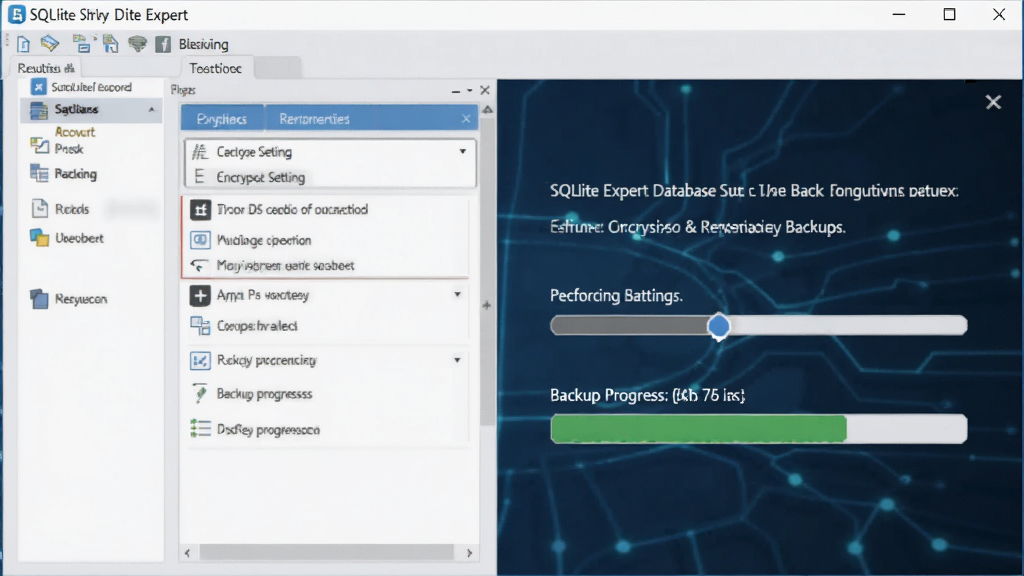Click the green funnel toolbar icon
Screen dimensions: 1024x576
[x=137, y=44]
